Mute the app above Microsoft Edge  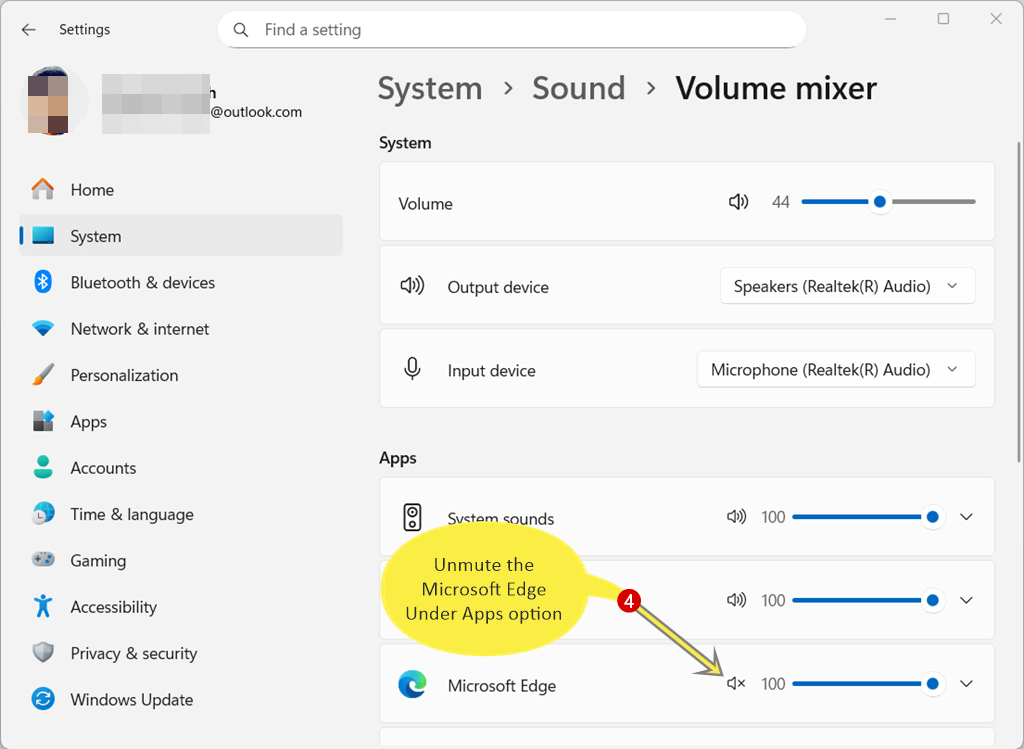point(736,600)
